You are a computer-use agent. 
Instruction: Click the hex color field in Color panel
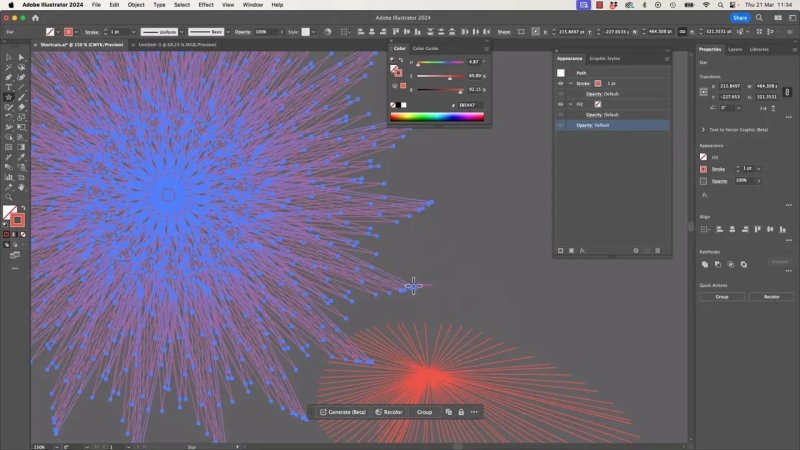pos(469,105)
